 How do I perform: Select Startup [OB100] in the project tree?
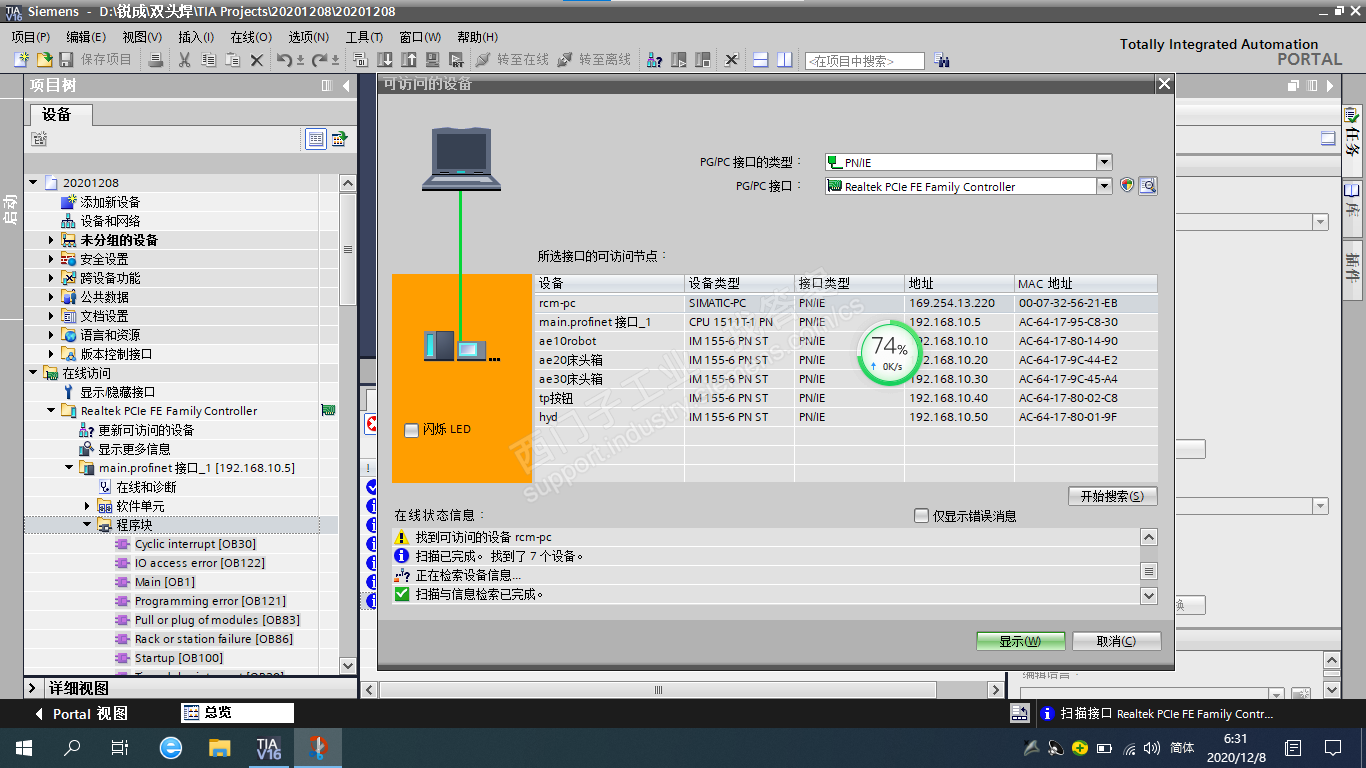tap(179, 658)
